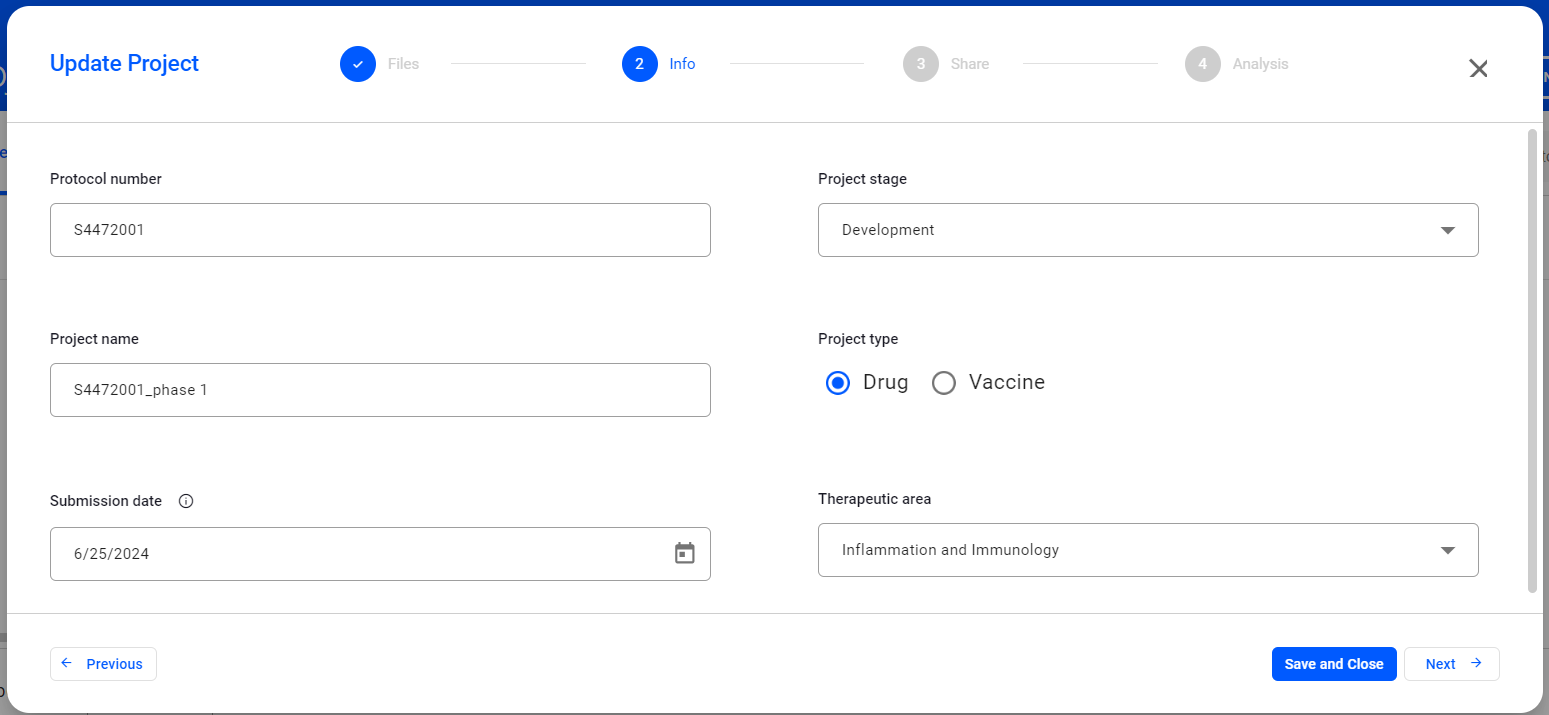Screen dimensions: 1549x715
Task: Click the completed Files step checkmark icon
Action: click(357, 63)
